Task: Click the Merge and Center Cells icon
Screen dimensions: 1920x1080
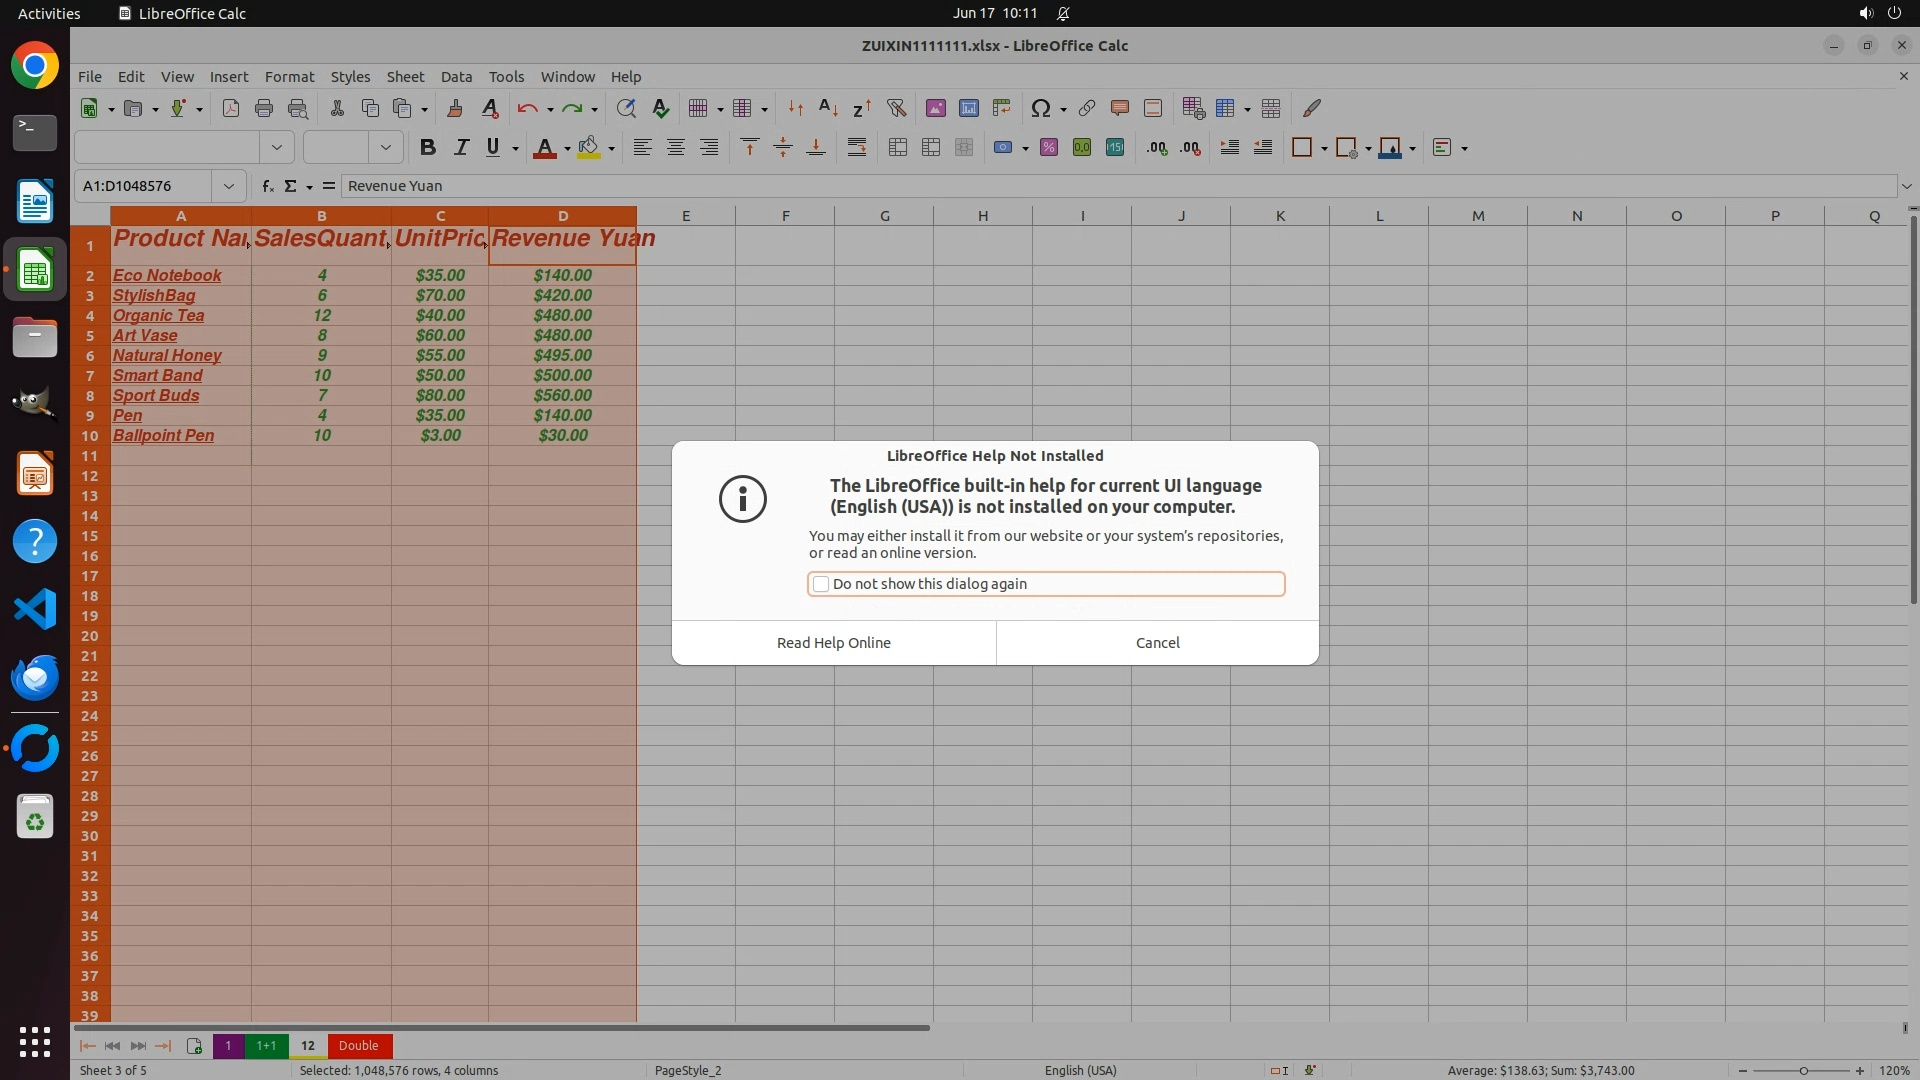Action: coord(898,148)
